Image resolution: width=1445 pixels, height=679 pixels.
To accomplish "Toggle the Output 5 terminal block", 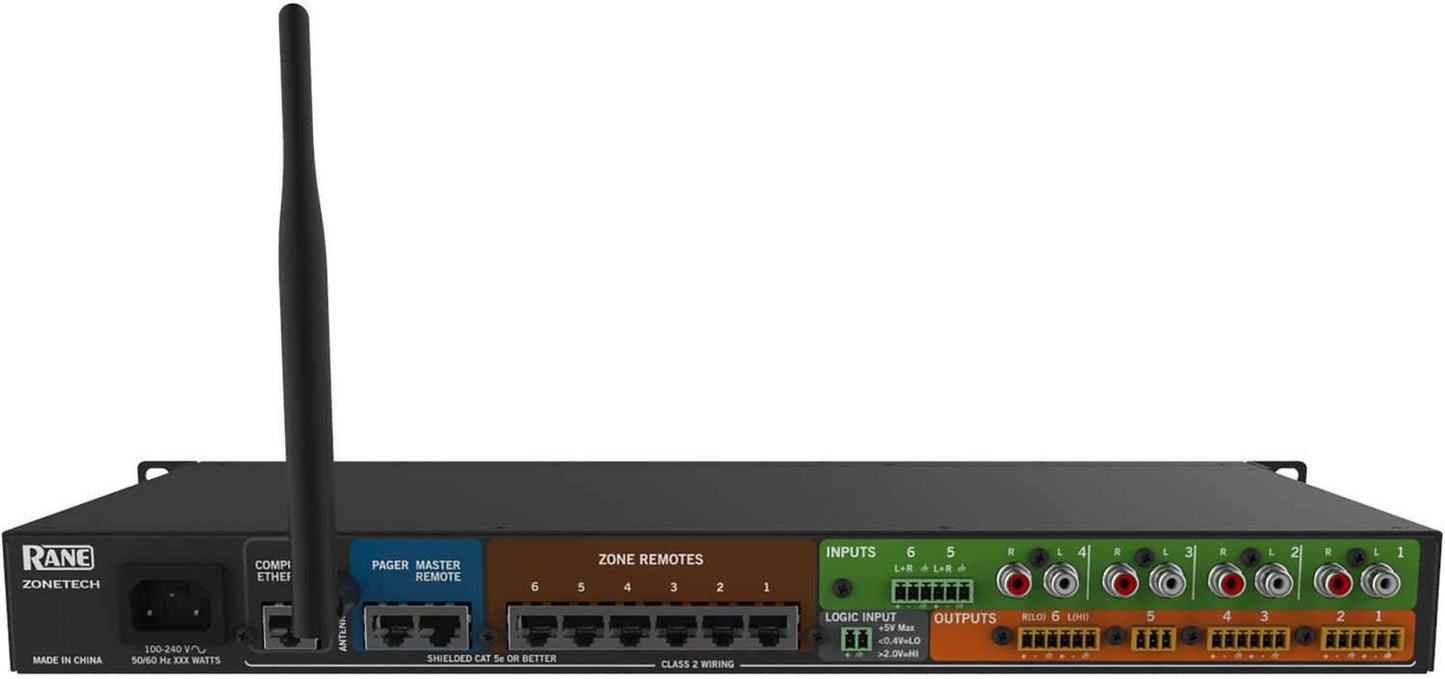I will pos(1153,639).
